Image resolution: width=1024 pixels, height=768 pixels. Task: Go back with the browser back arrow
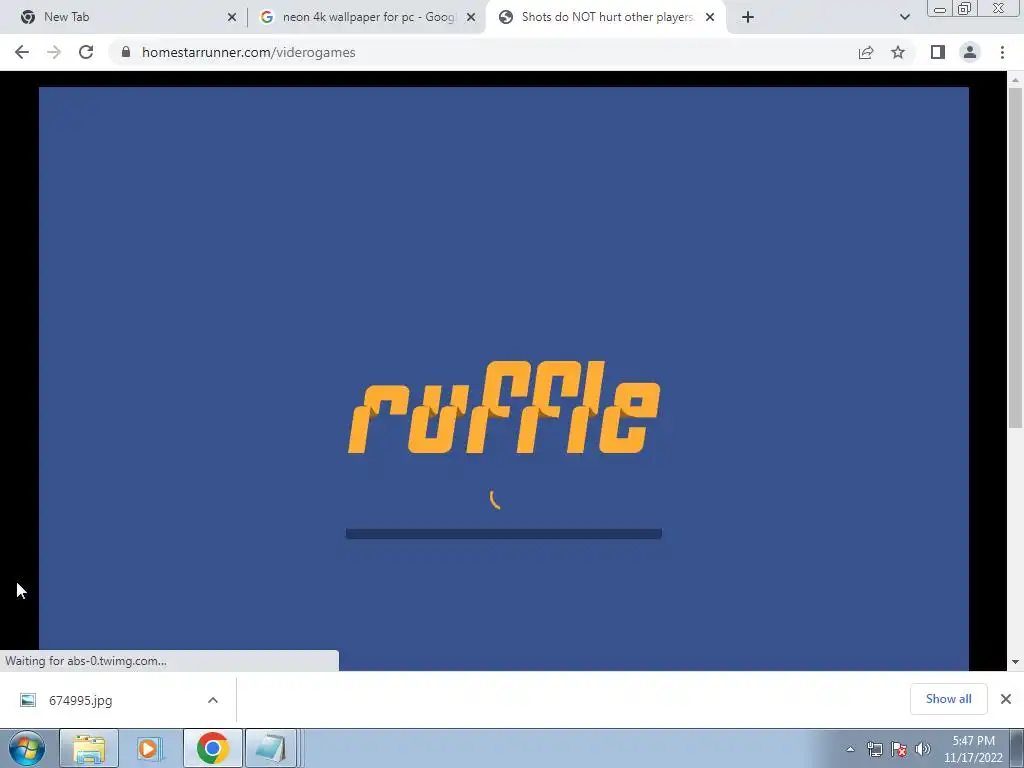tap(22, 52)
